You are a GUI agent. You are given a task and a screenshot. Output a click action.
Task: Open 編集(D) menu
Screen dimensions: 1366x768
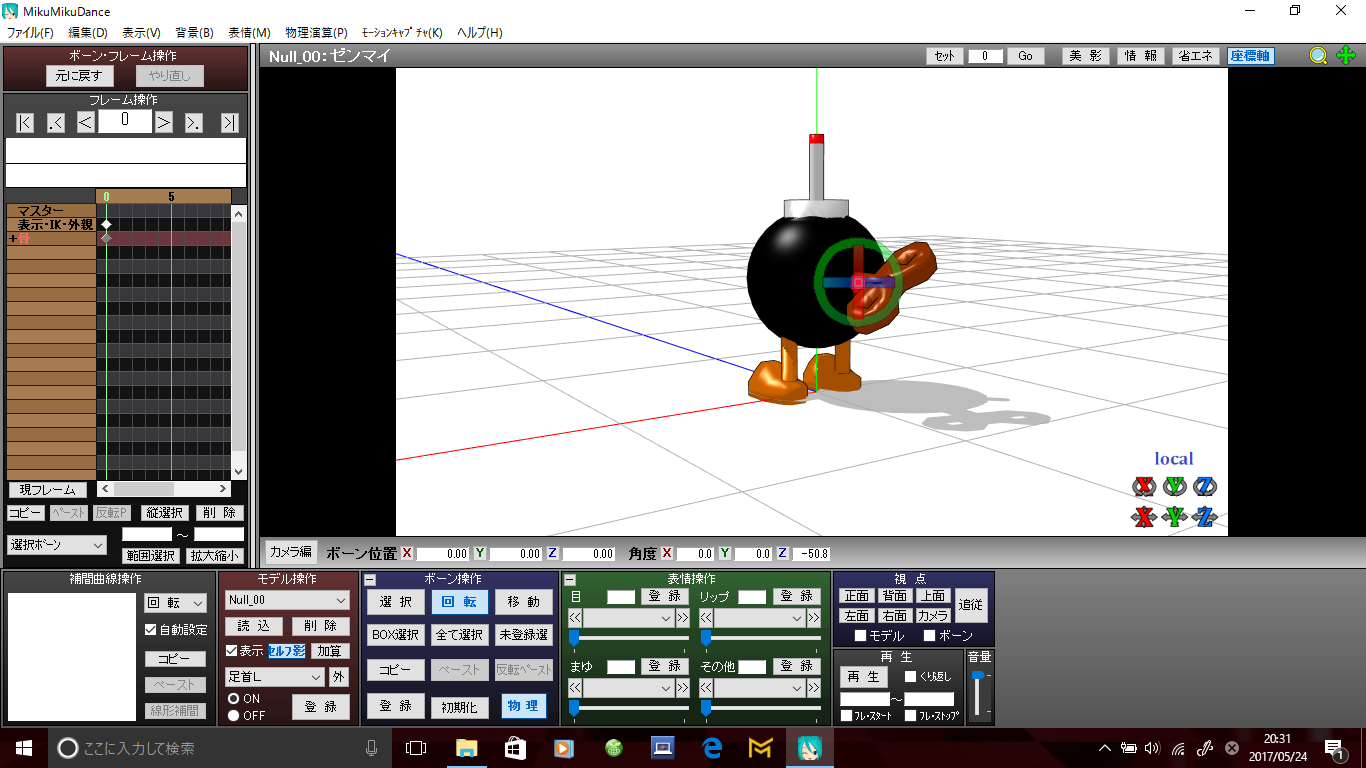click(x=88, y=33)
